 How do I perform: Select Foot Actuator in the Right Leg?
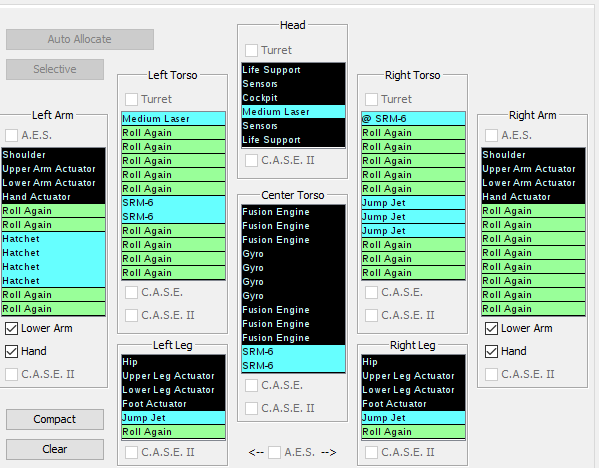point(413,404)
